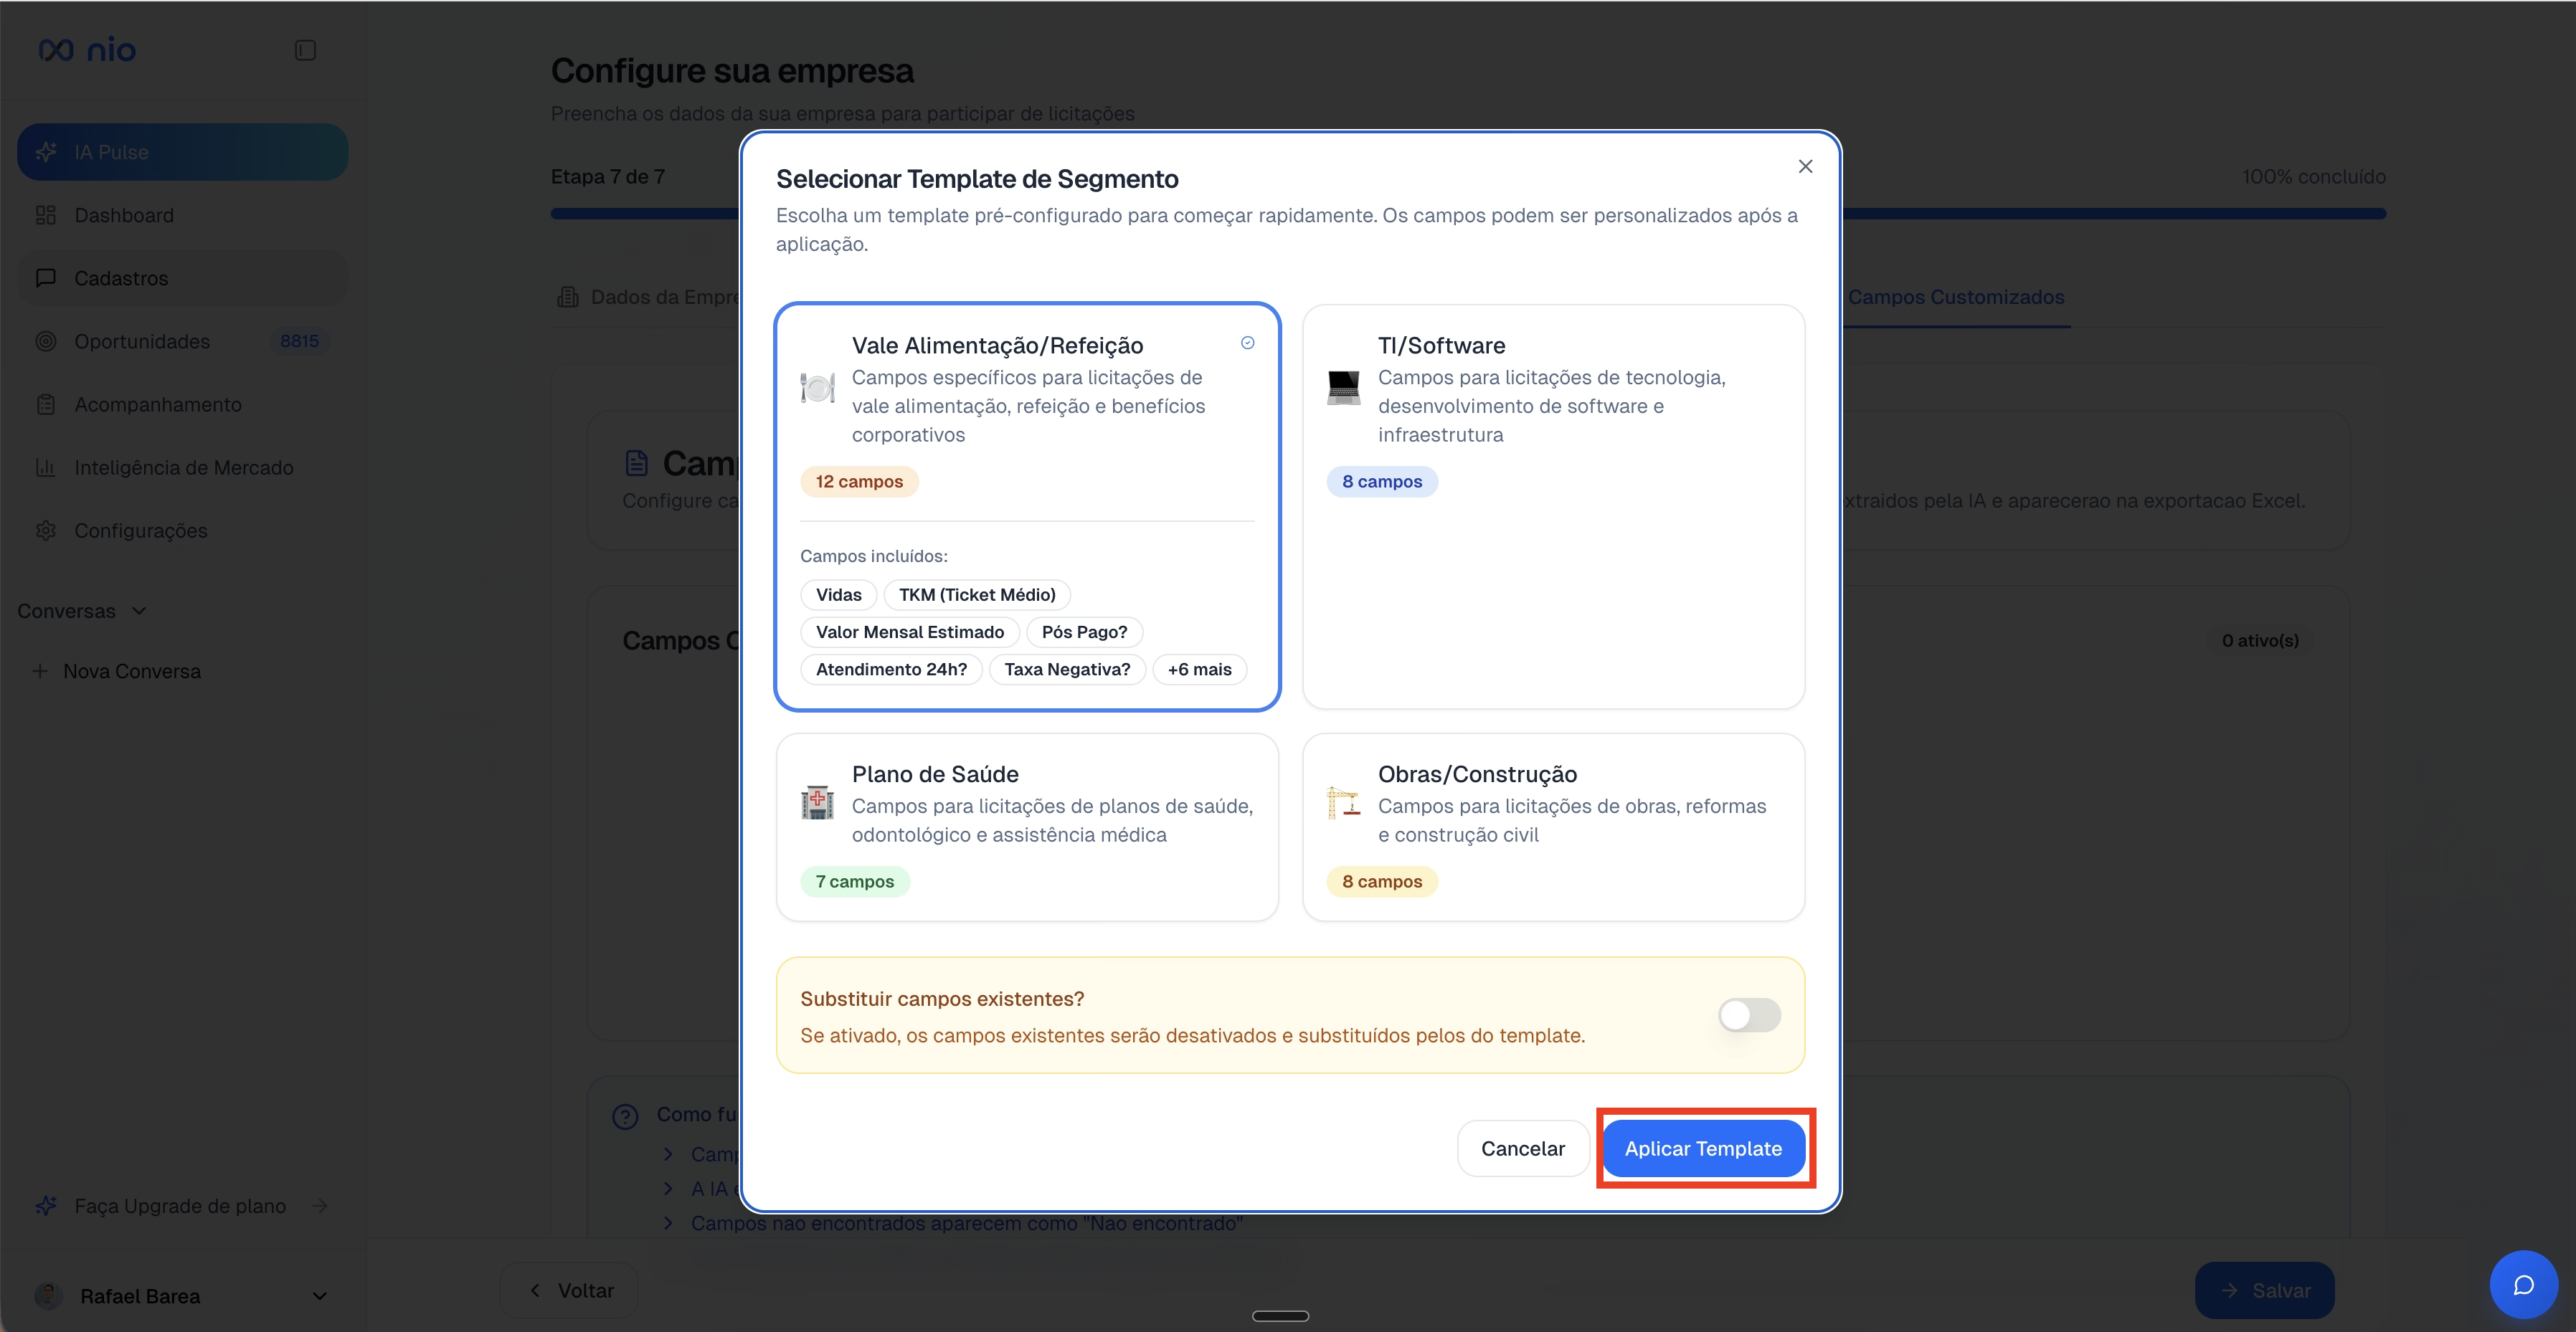2576x1332 pixels.
Task: Open the support chat bubble
Action: (x=2524, y=1284)
